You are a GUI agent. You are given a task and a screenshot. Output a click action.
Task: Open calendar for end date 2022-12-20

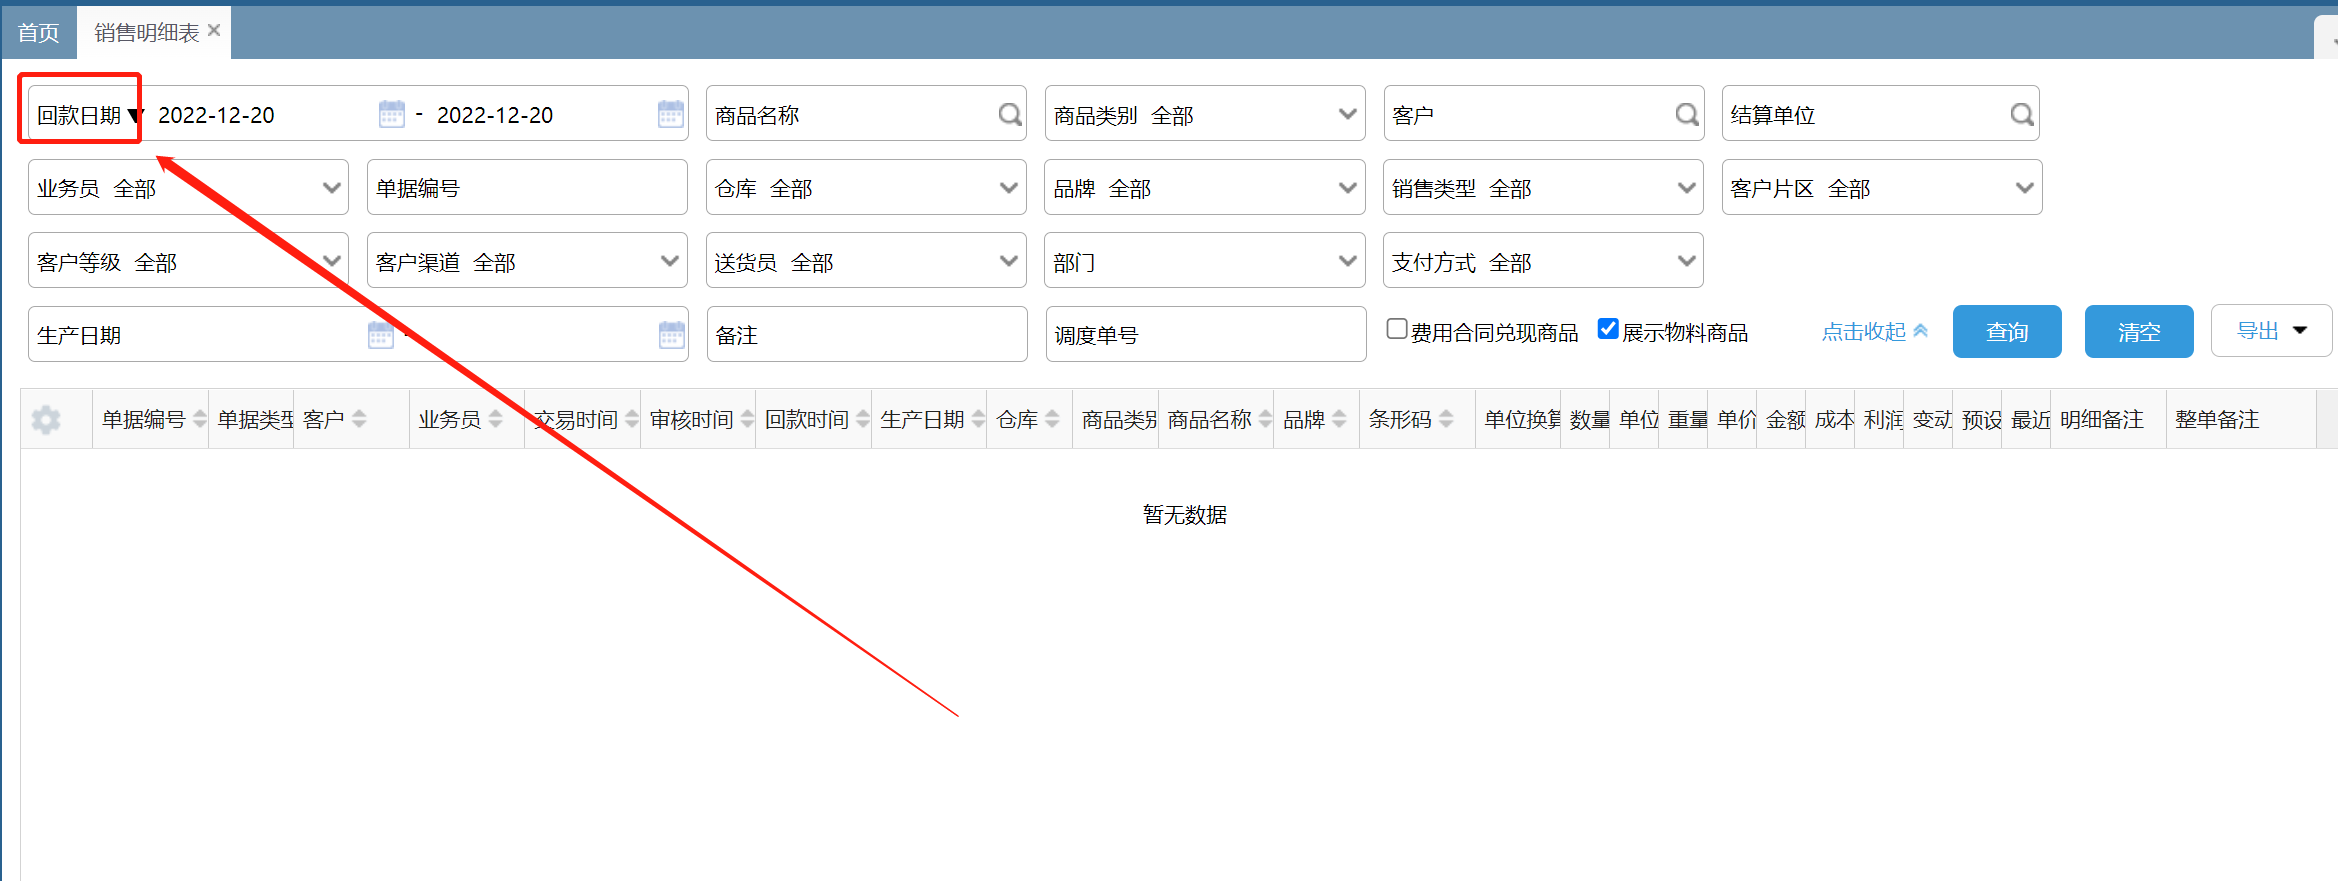pos(671,114)
